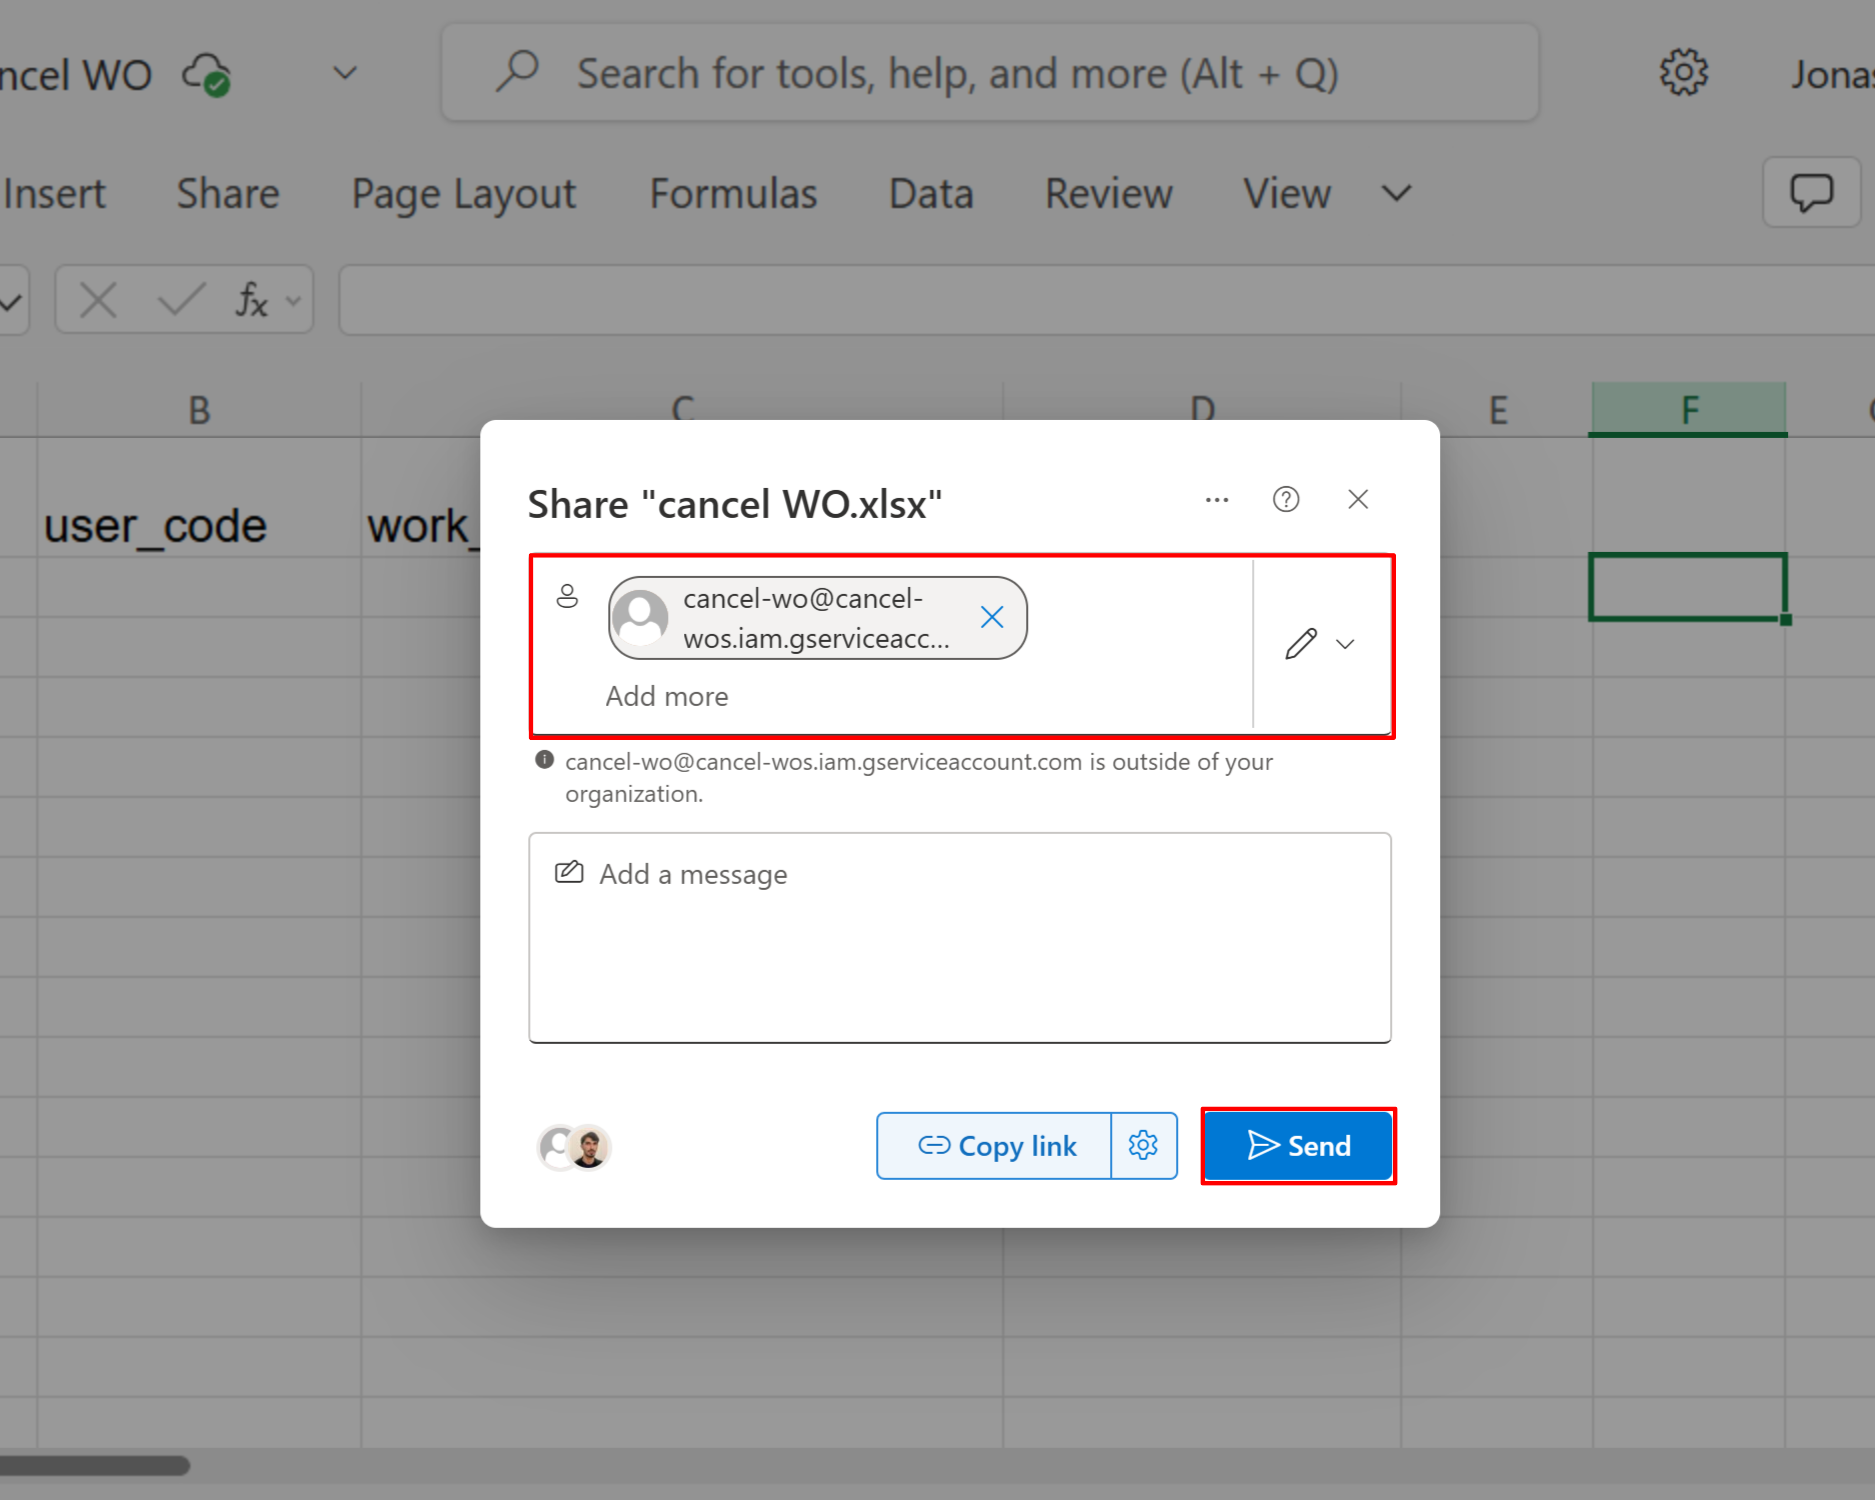
Task: Open the Formulas ribbon tab
Action: 733,194
